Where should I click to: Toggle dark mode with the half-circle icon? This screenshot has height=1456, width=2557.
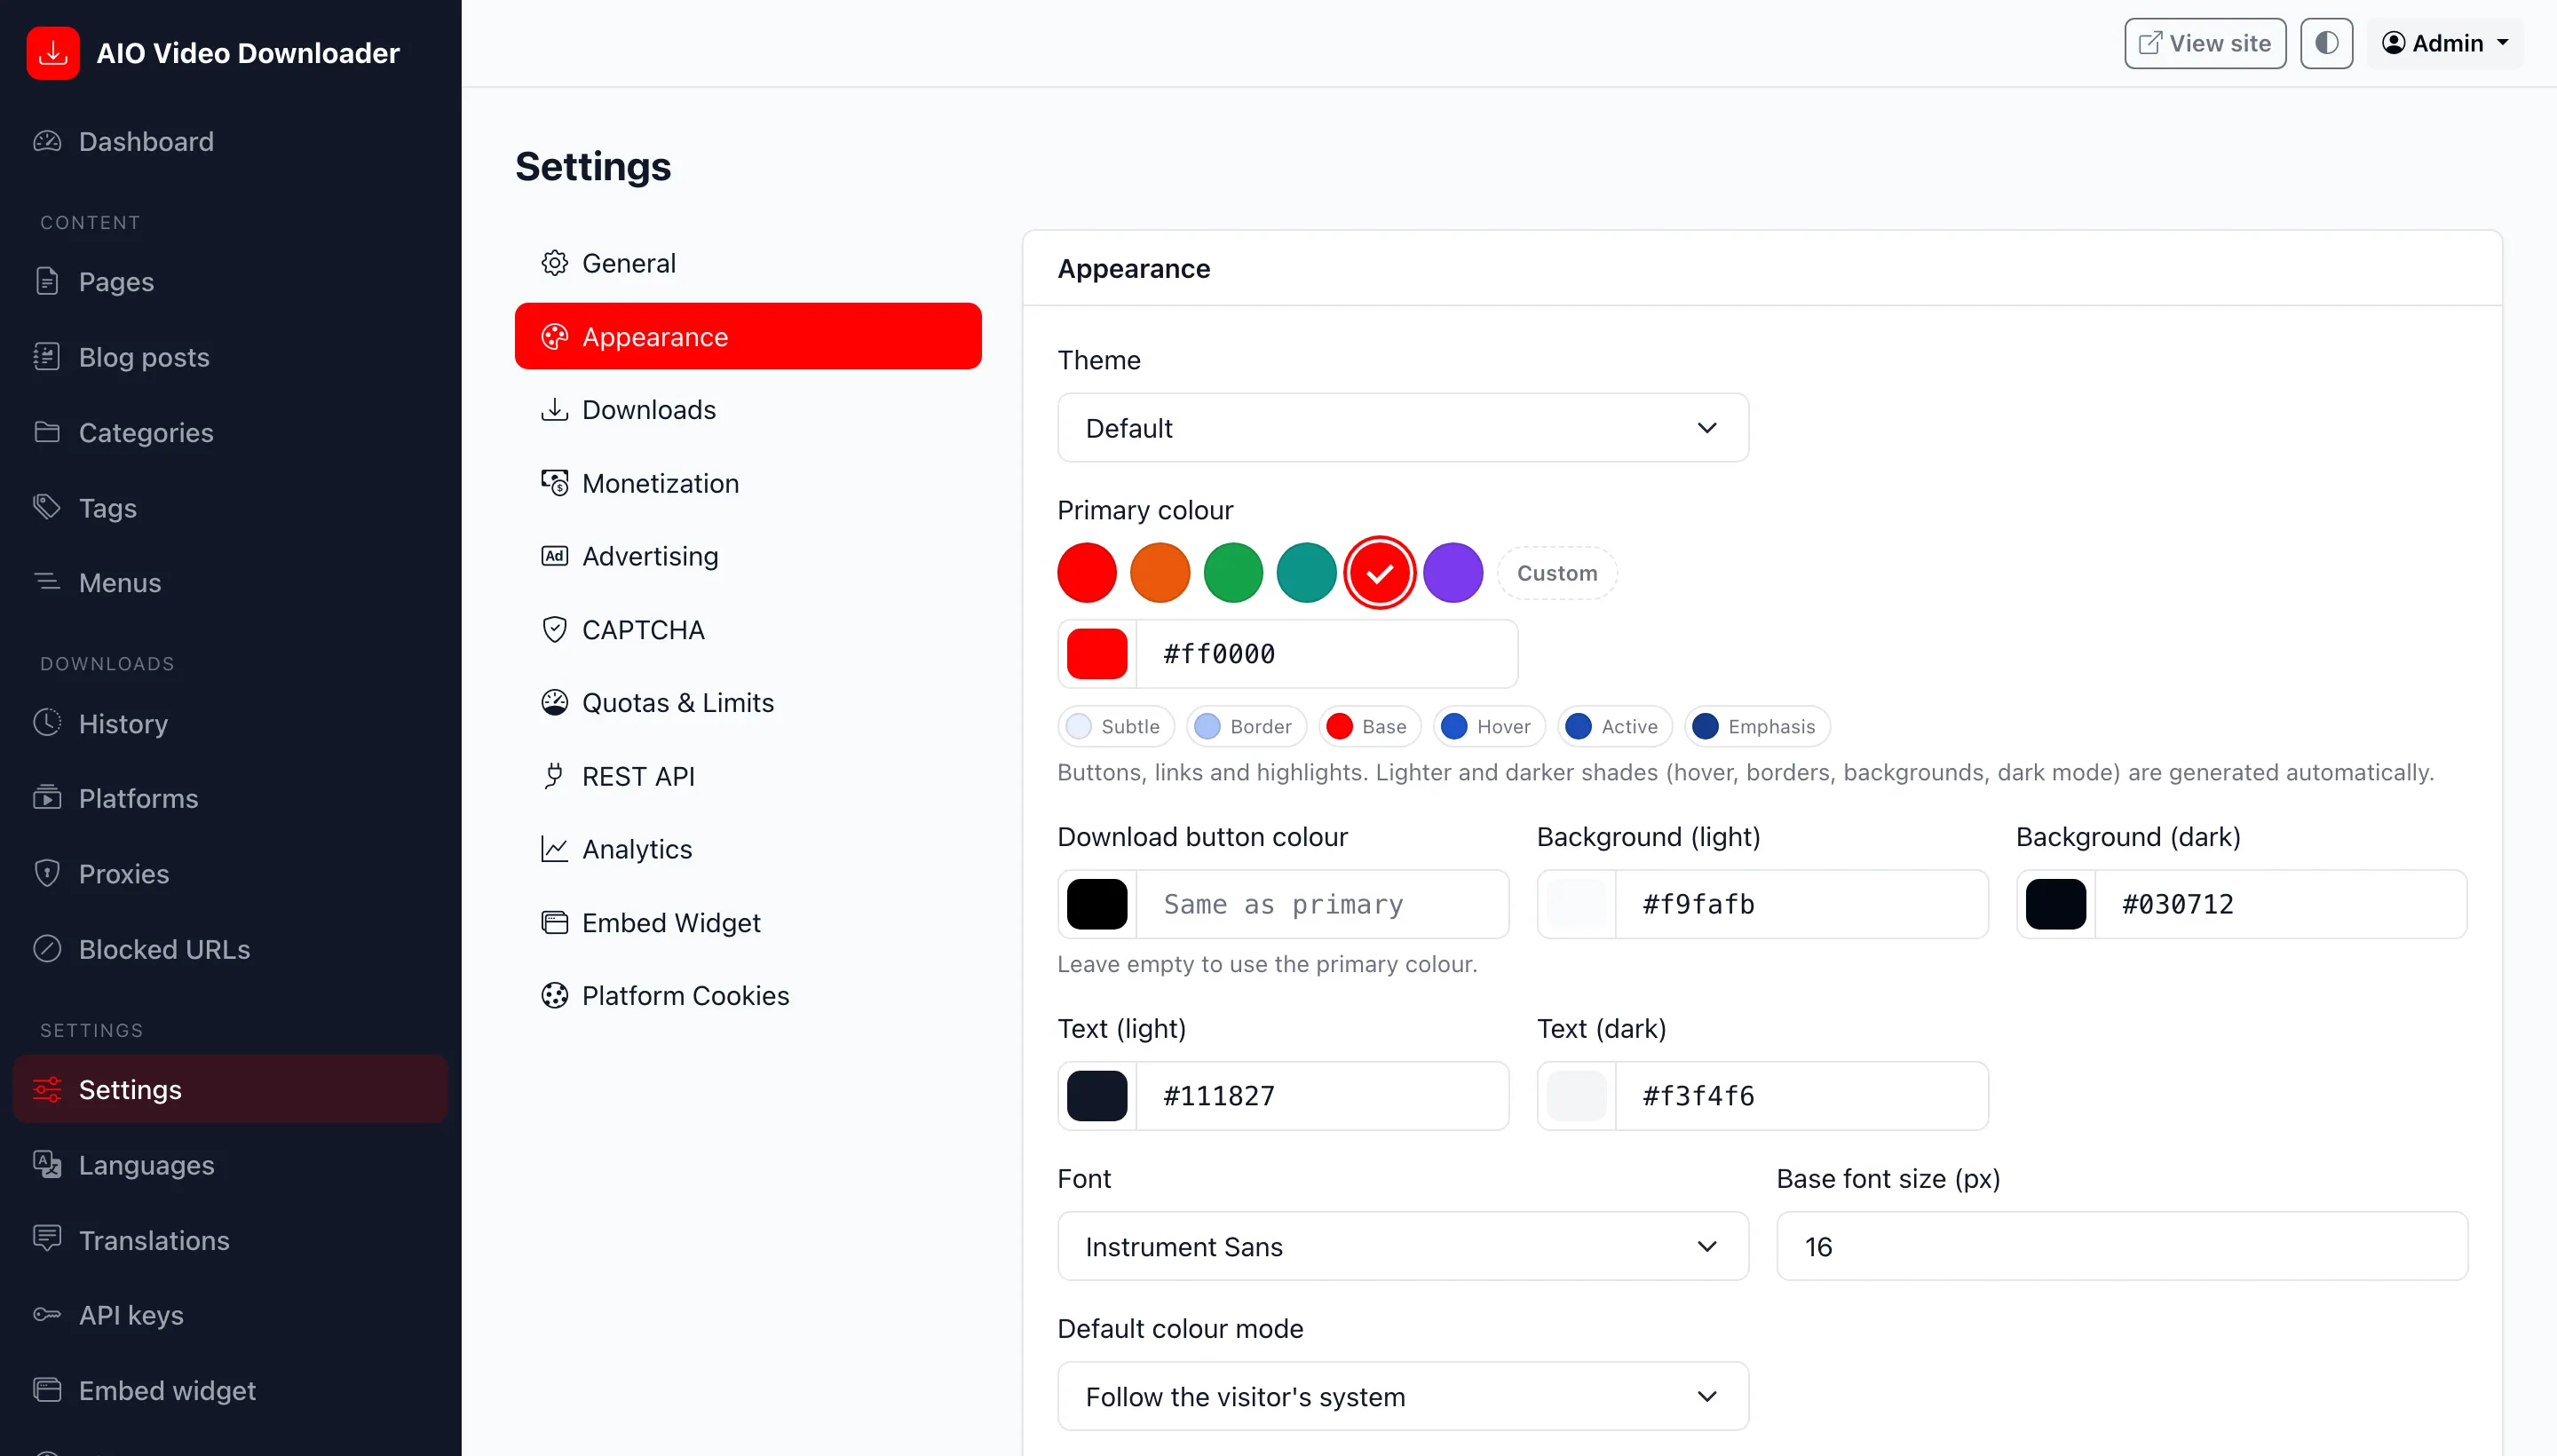pyautogui.click(x=2326, y=43)
